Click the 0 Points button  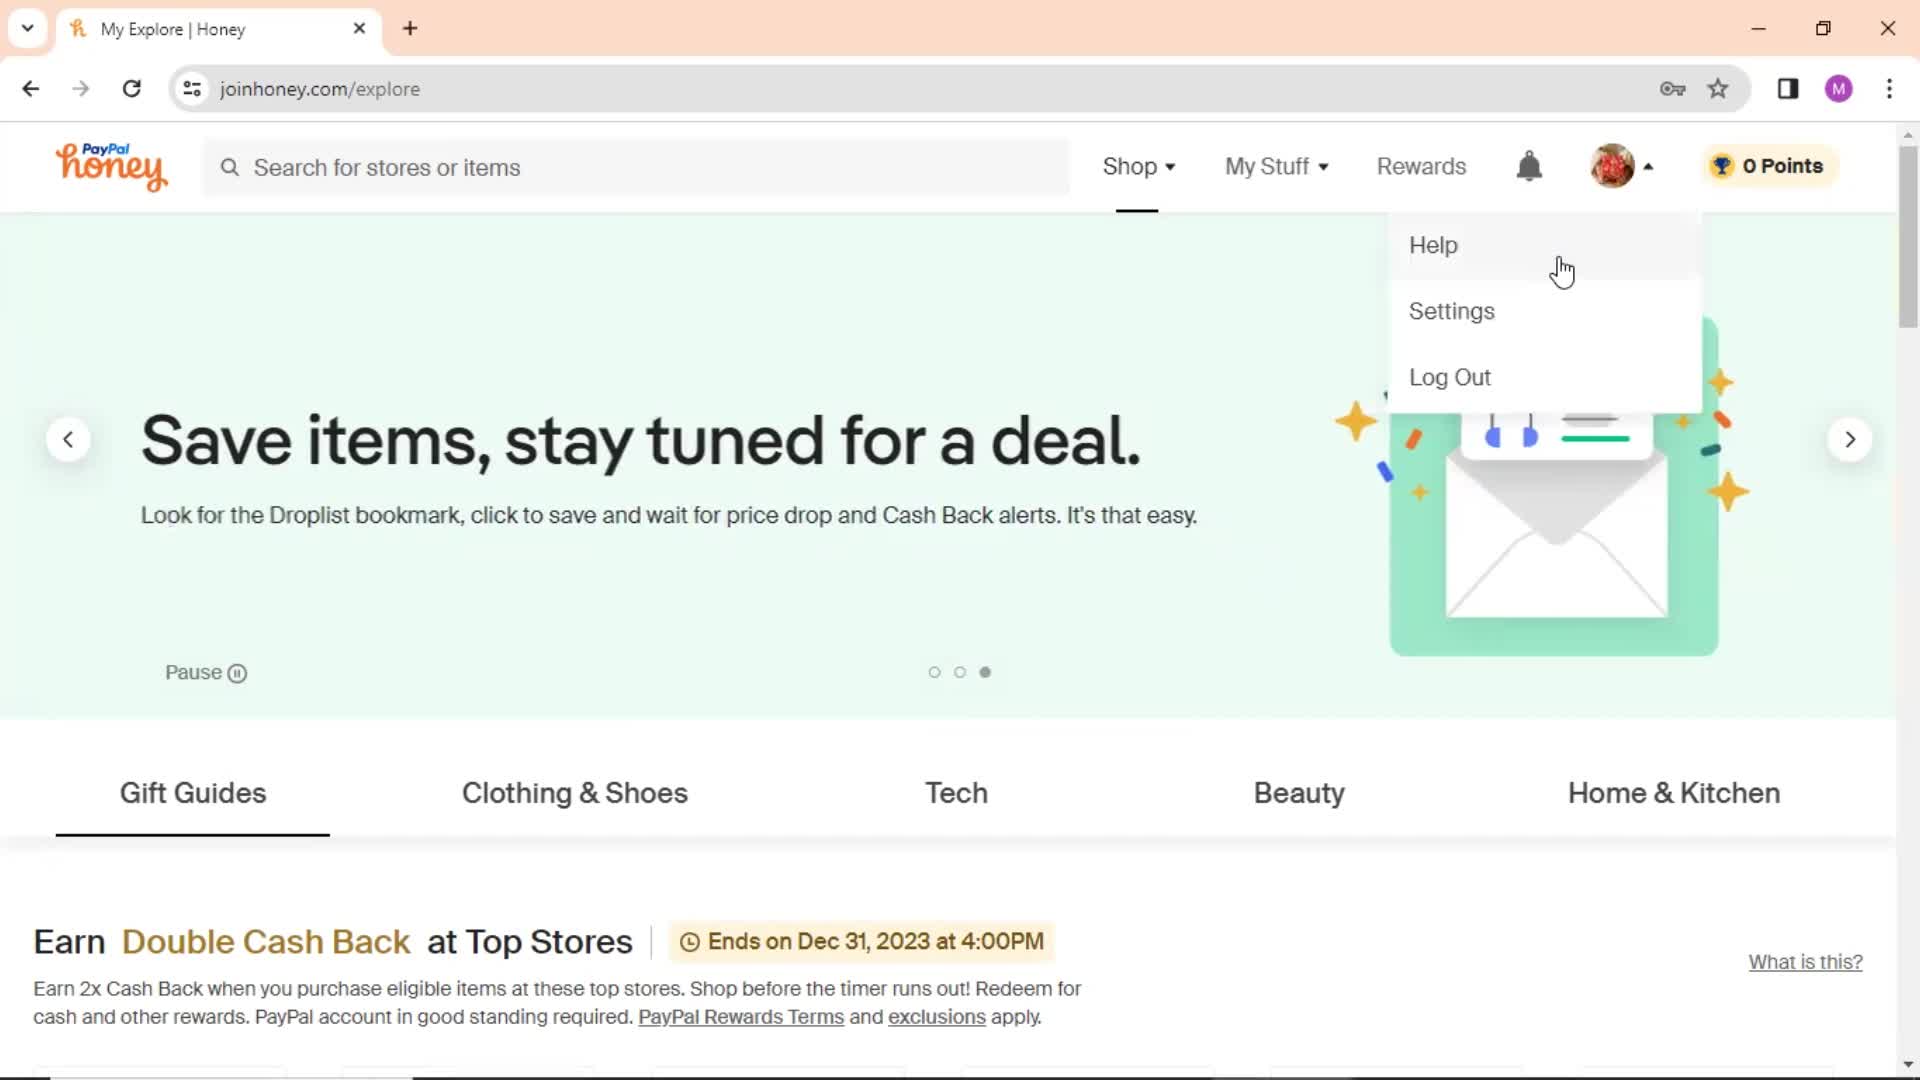1768,166
